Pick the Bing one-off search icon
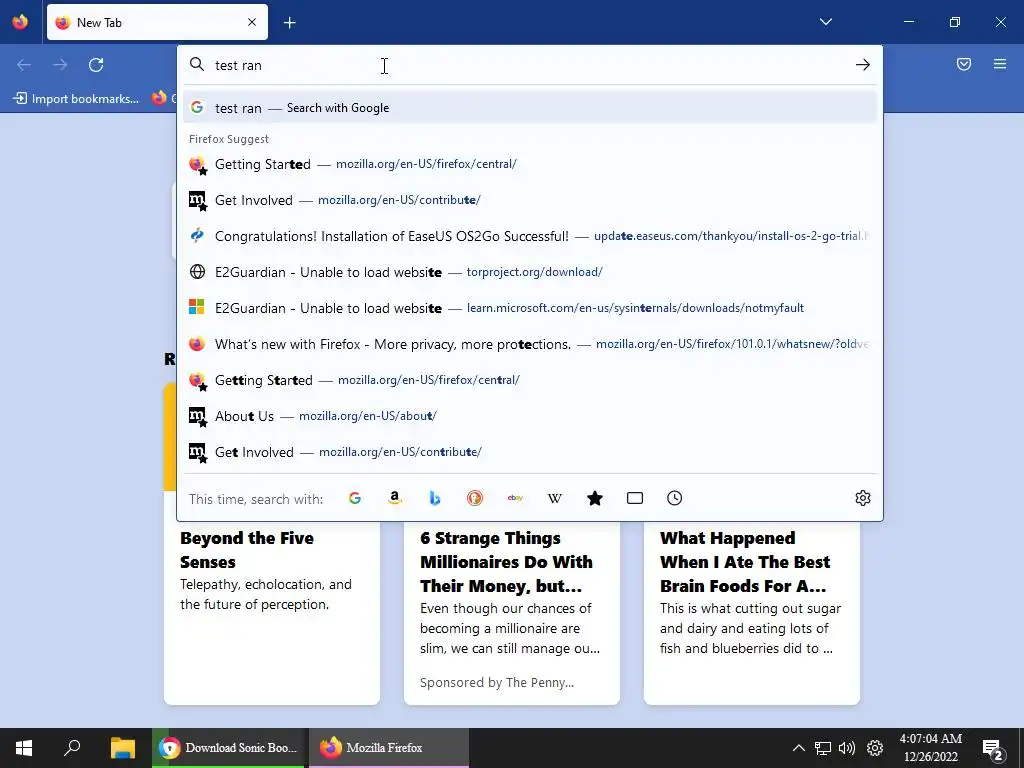The image size is (1024, 768). [435, 498]
